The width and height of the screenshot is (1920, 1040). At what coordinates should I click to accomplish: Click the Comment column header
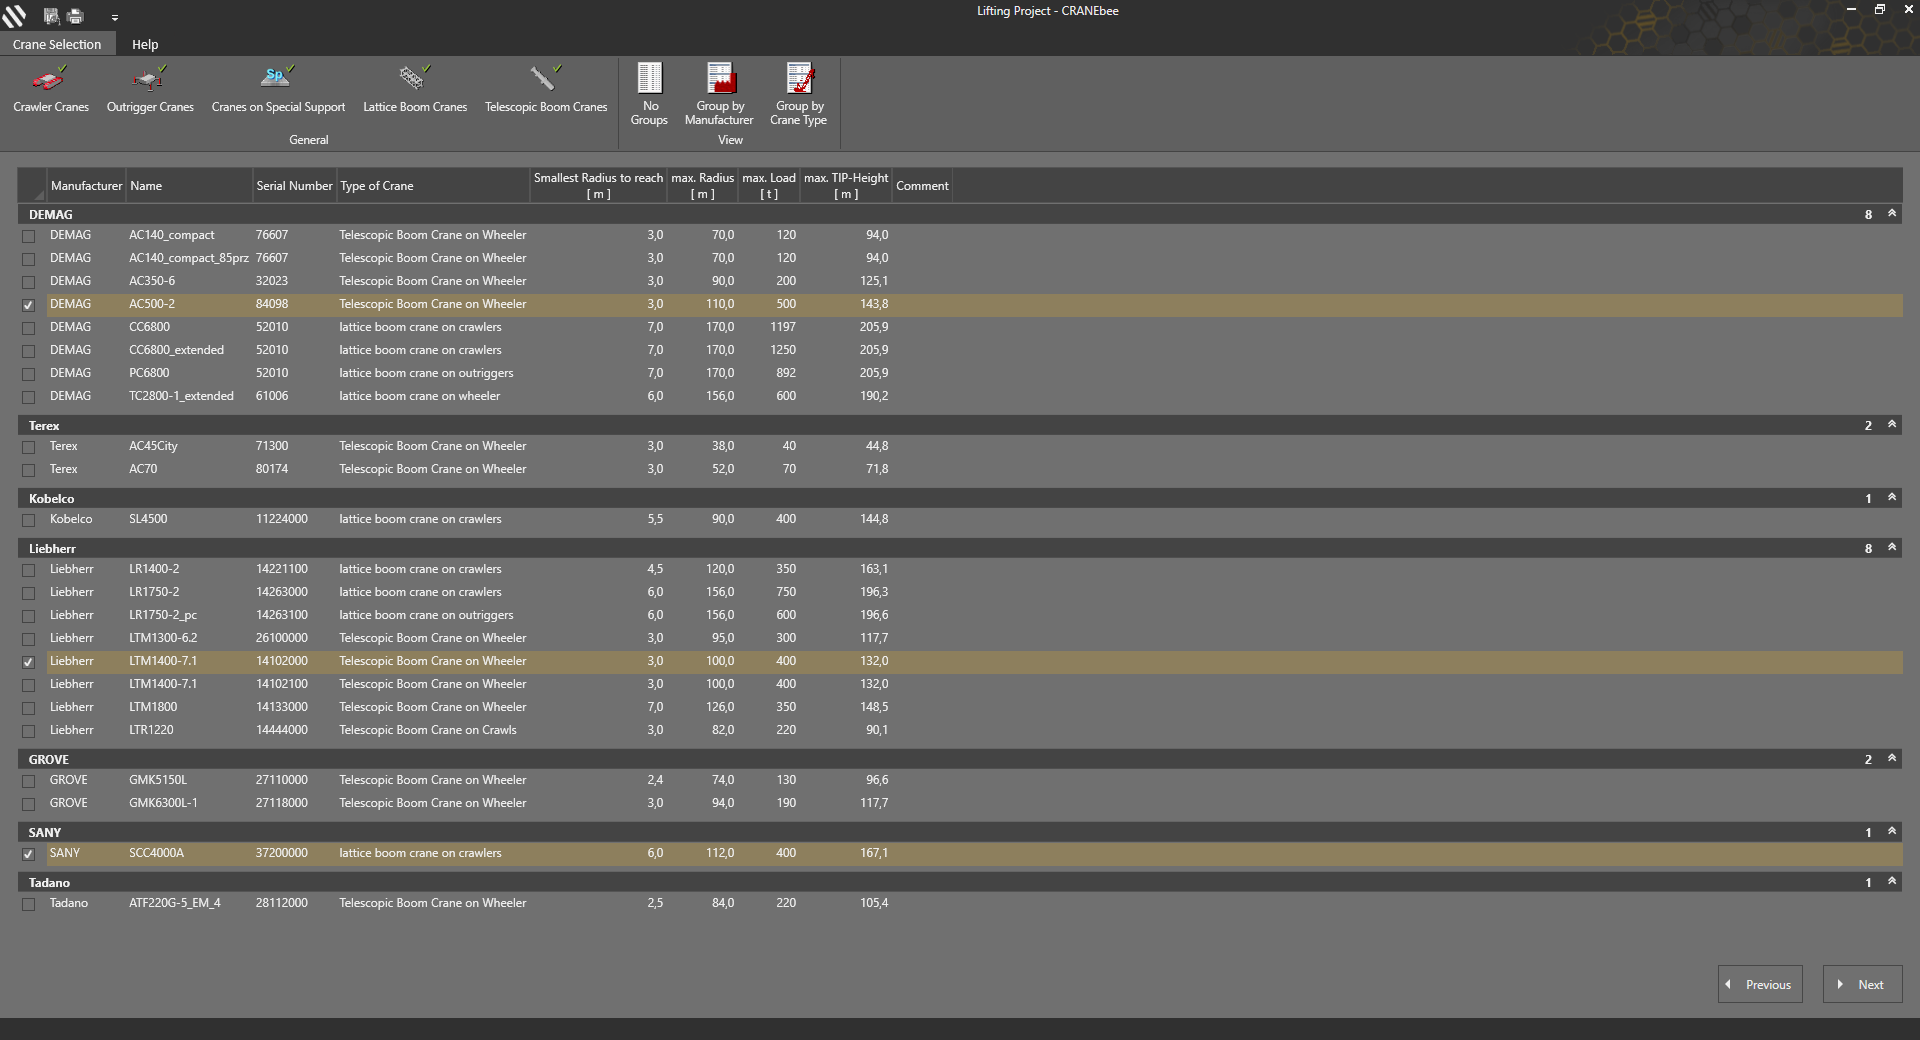(x=922, y=186)
